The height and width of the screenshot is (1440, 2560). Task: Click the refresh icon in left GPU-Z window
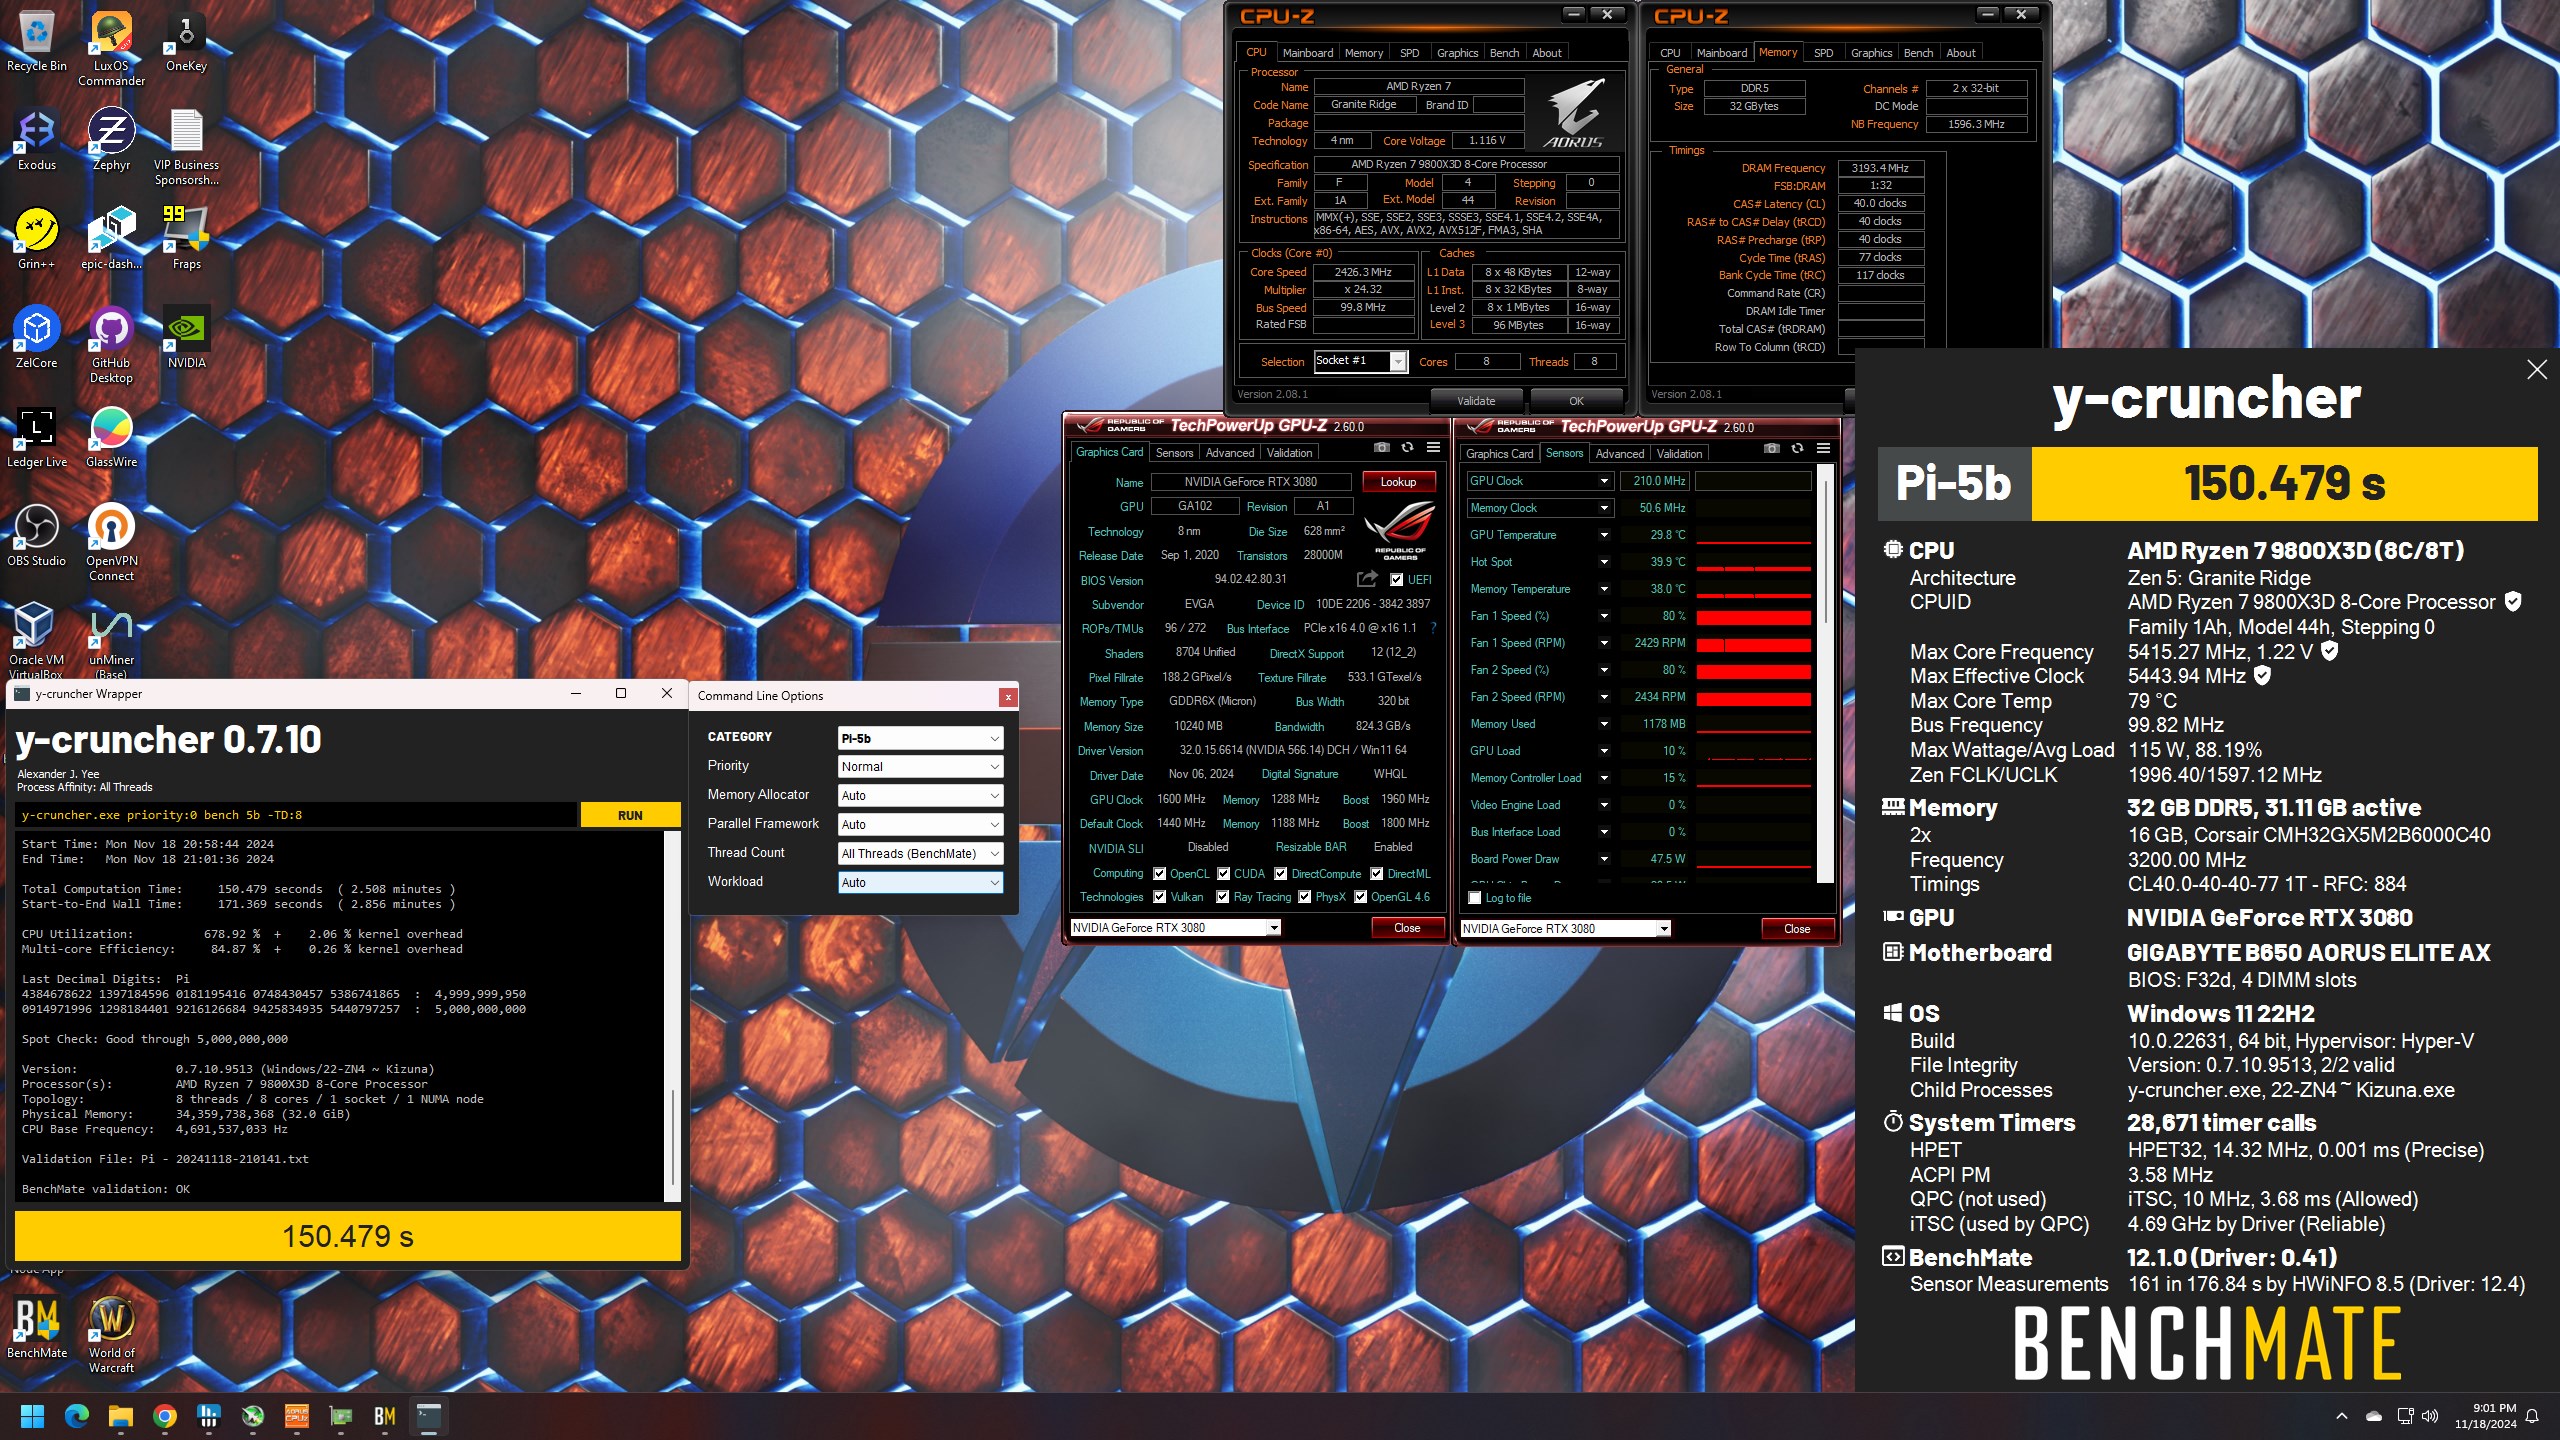1407,448
